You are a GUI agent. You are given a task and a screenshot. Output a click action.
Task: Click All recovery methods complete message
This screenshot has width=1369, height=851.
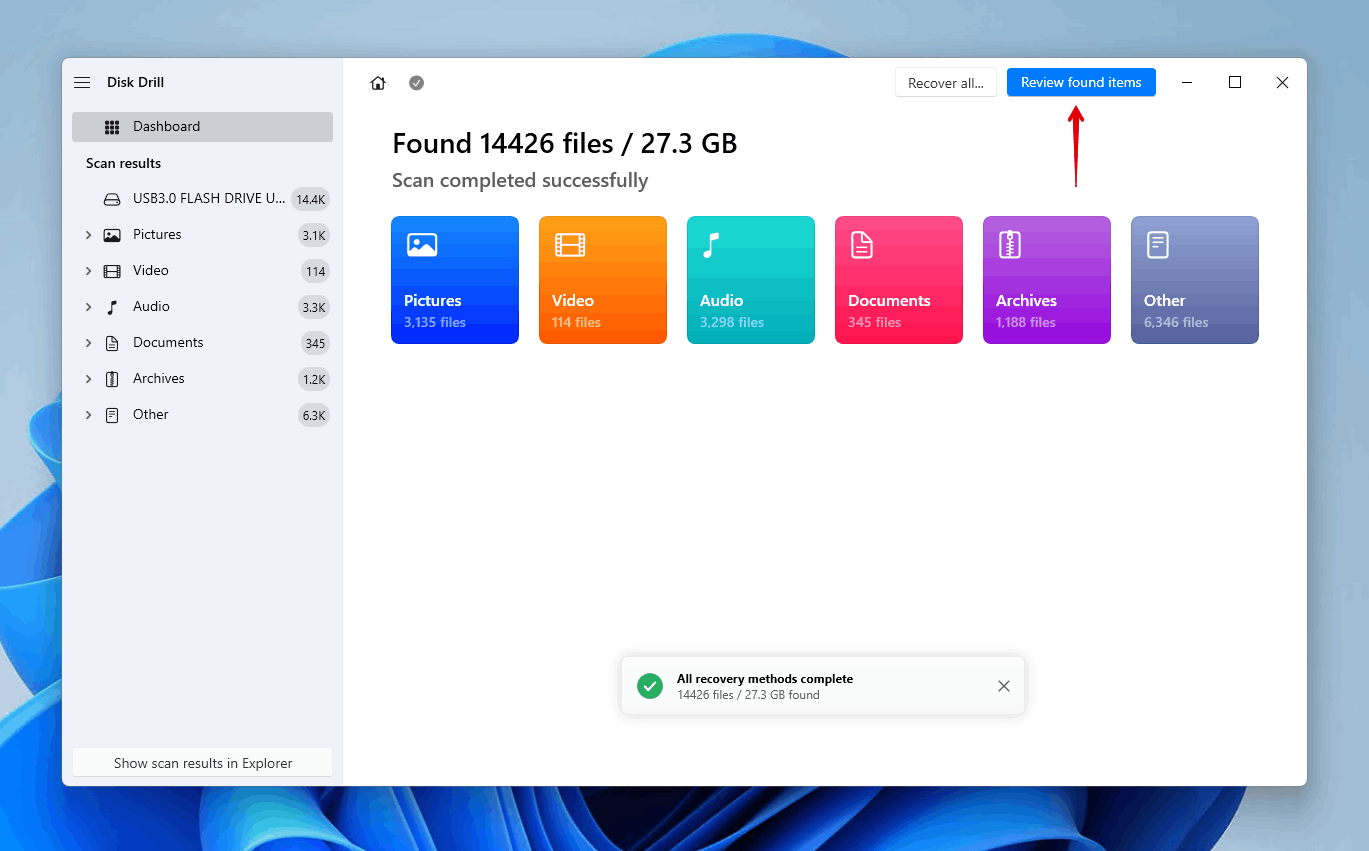pos(765,679)
